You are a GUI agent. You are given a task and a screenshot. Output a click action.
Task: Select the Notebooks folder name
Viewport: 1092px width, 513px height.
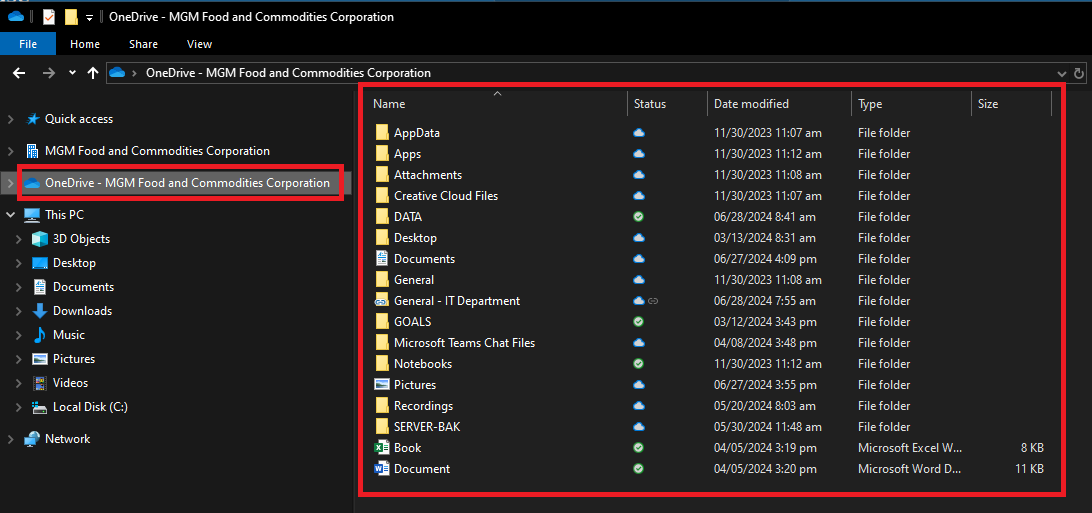click(423, 363)
